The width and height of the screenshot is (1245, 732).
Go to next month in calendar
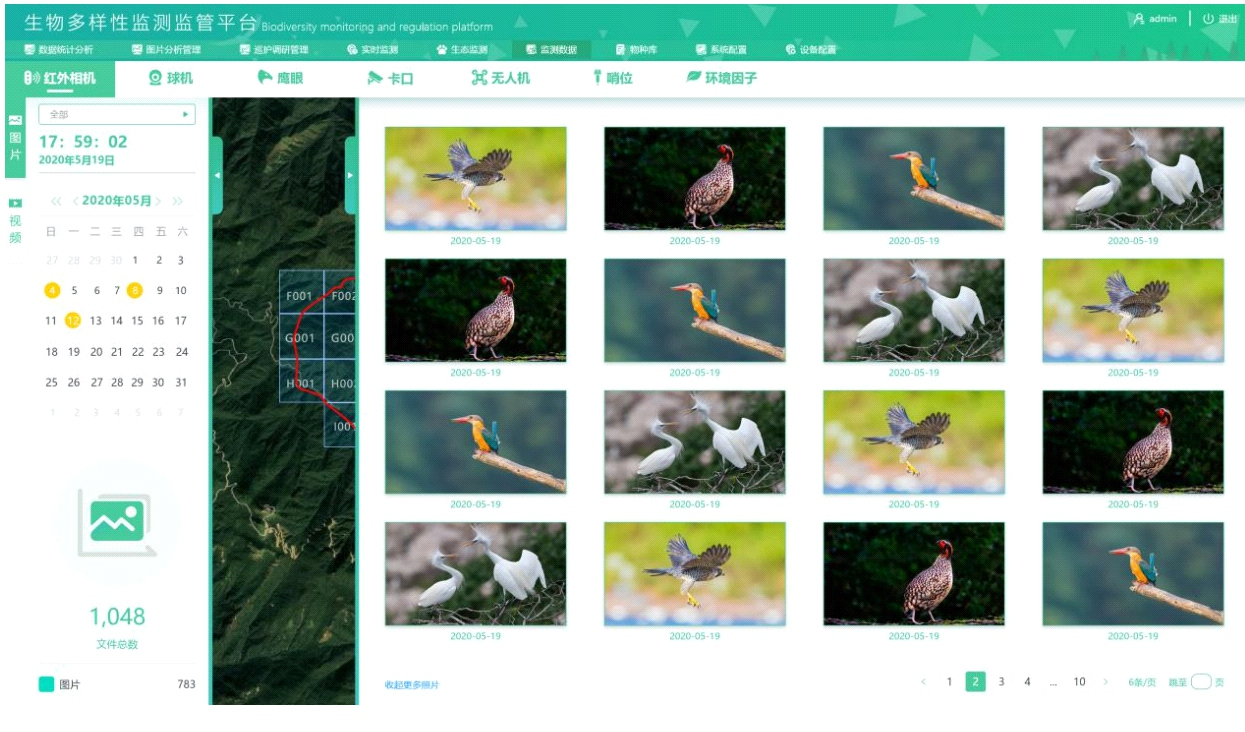point(157,201)
